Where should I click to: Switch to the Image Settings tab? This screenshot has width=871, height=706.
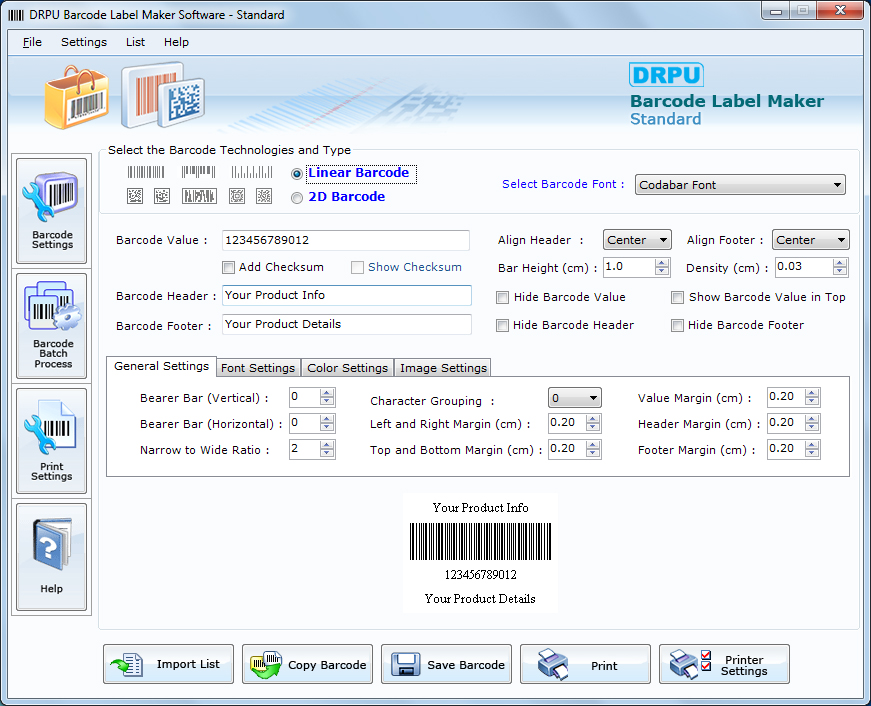443,368
